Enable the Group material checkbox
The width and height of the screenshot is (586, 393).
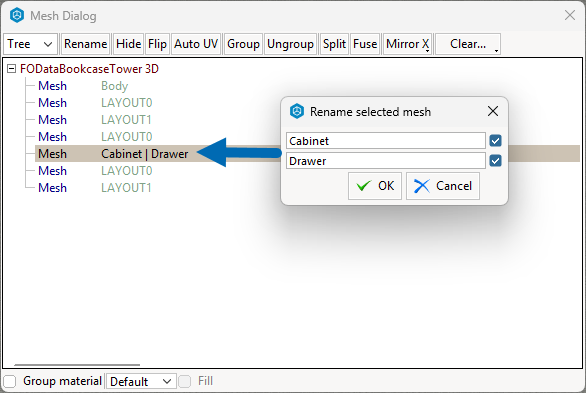(10, 381)
